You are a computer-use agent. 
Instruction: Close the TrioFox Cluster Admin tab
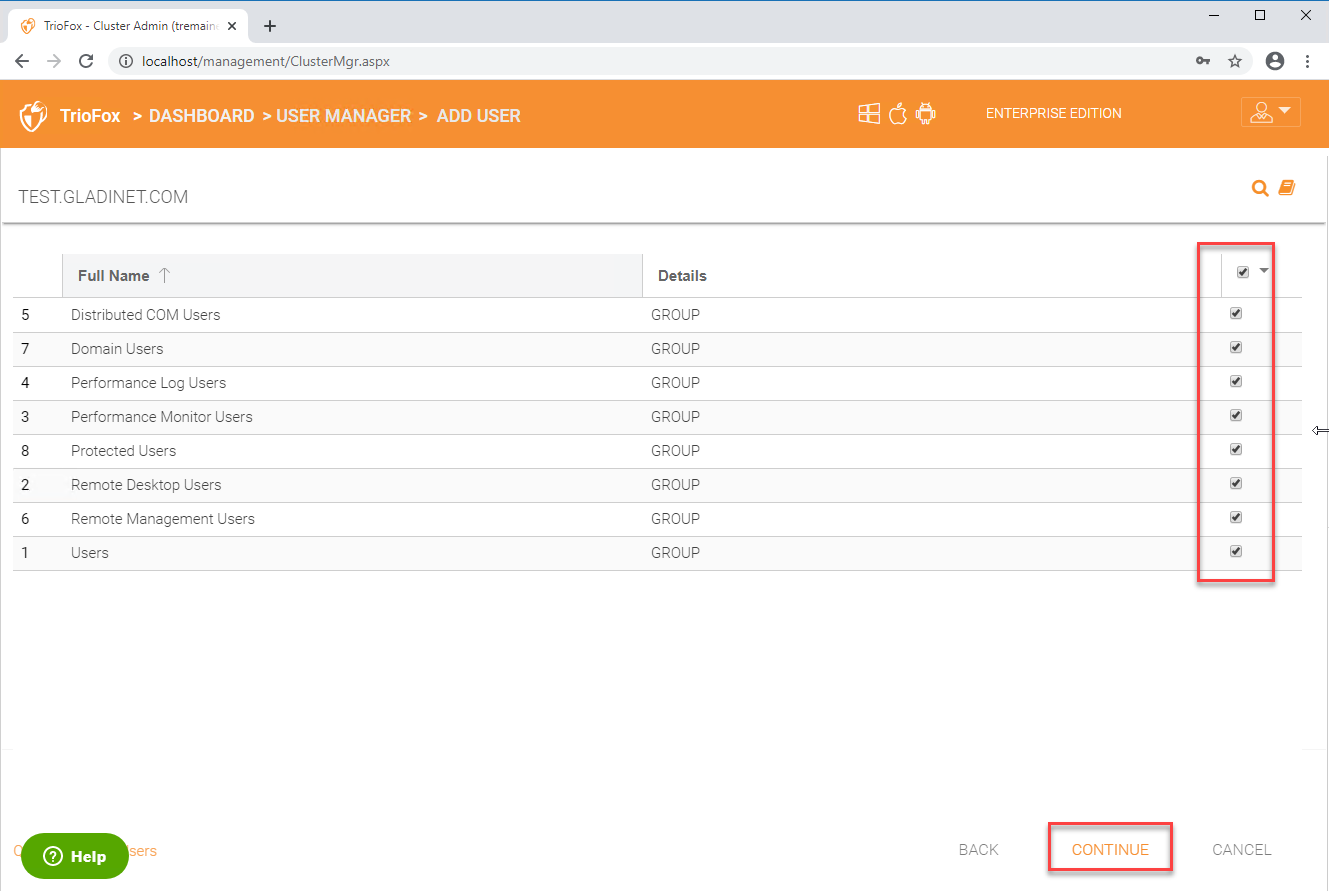click(x=232, y=26)
